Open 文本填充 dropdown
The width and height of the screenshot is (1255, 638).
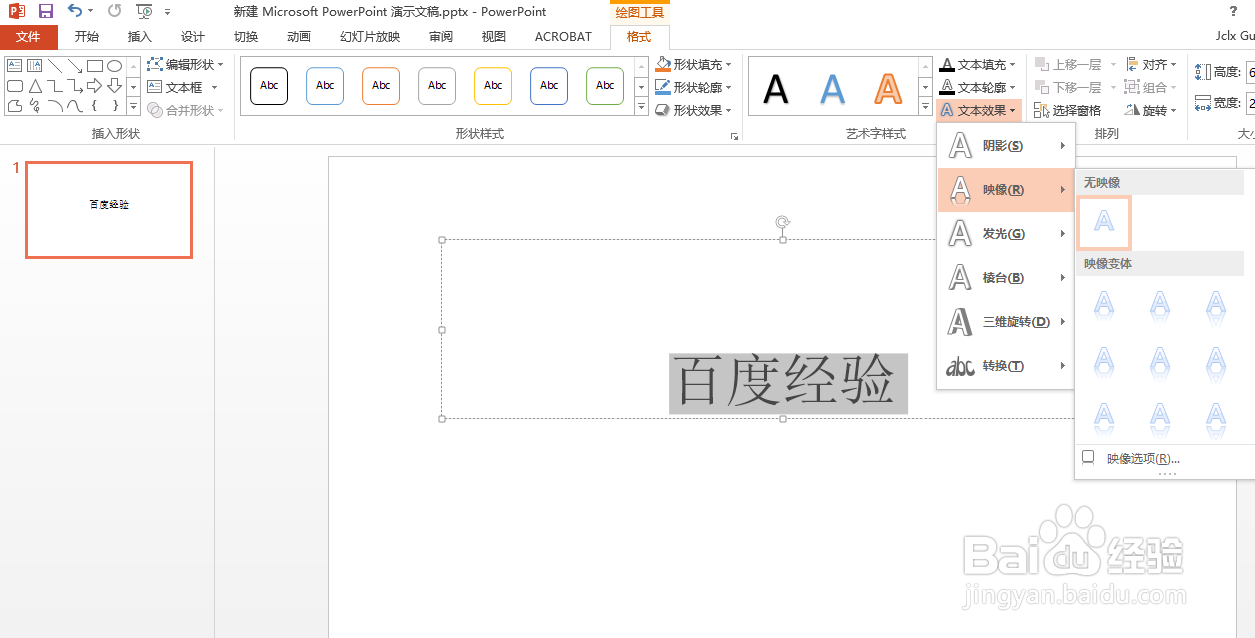[x=978, y=64]
